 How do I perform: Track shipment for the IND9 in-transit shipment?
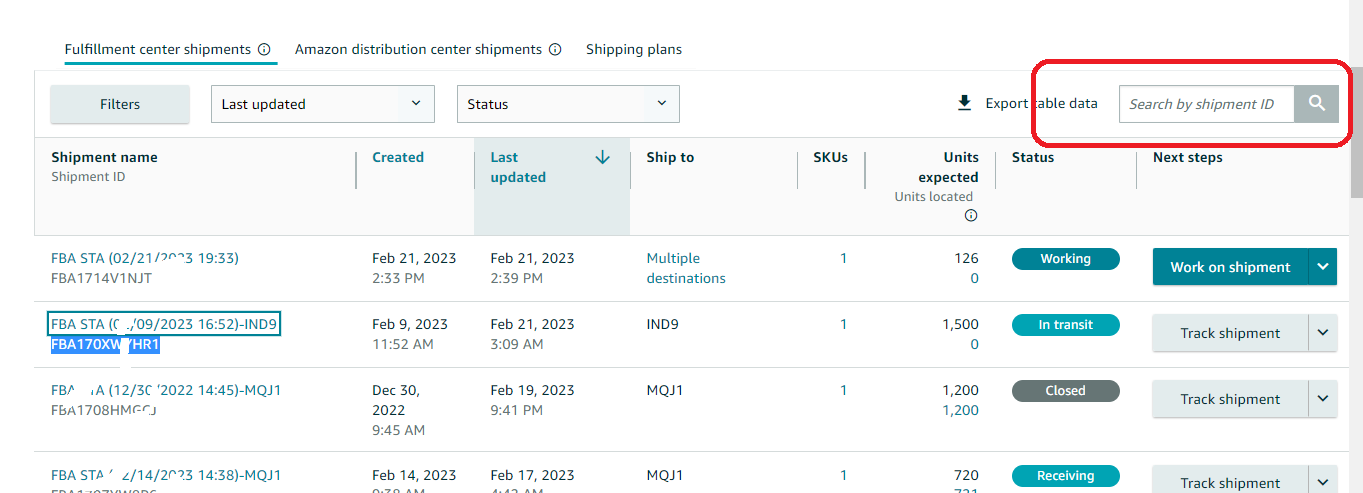click(x=1230, y=333)
